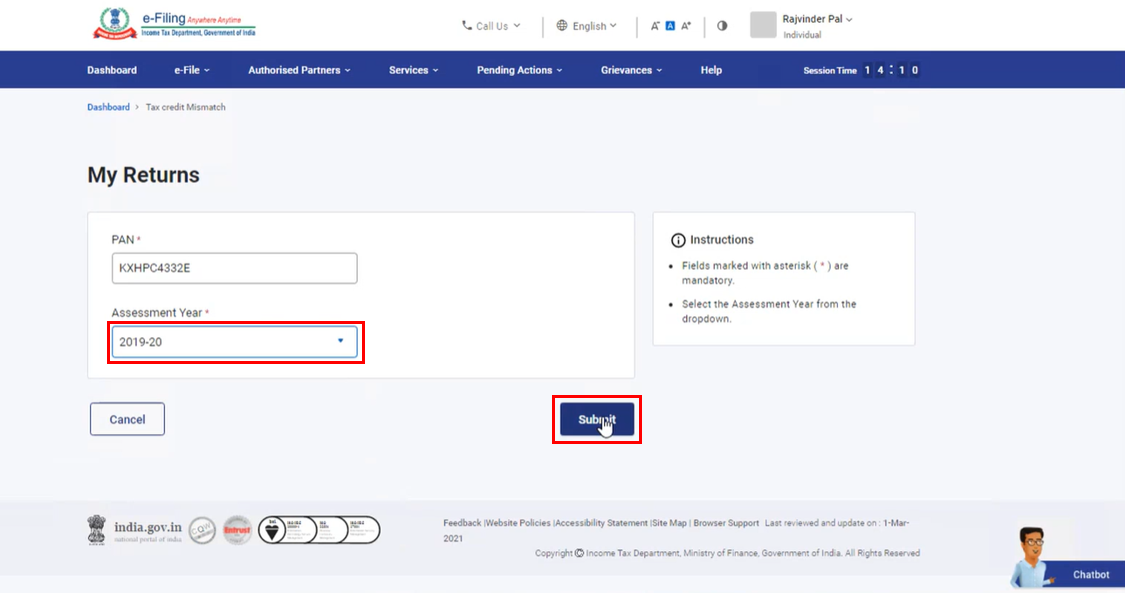
Task: Click into the PAN input field
Action: click(x=234, y=268)
